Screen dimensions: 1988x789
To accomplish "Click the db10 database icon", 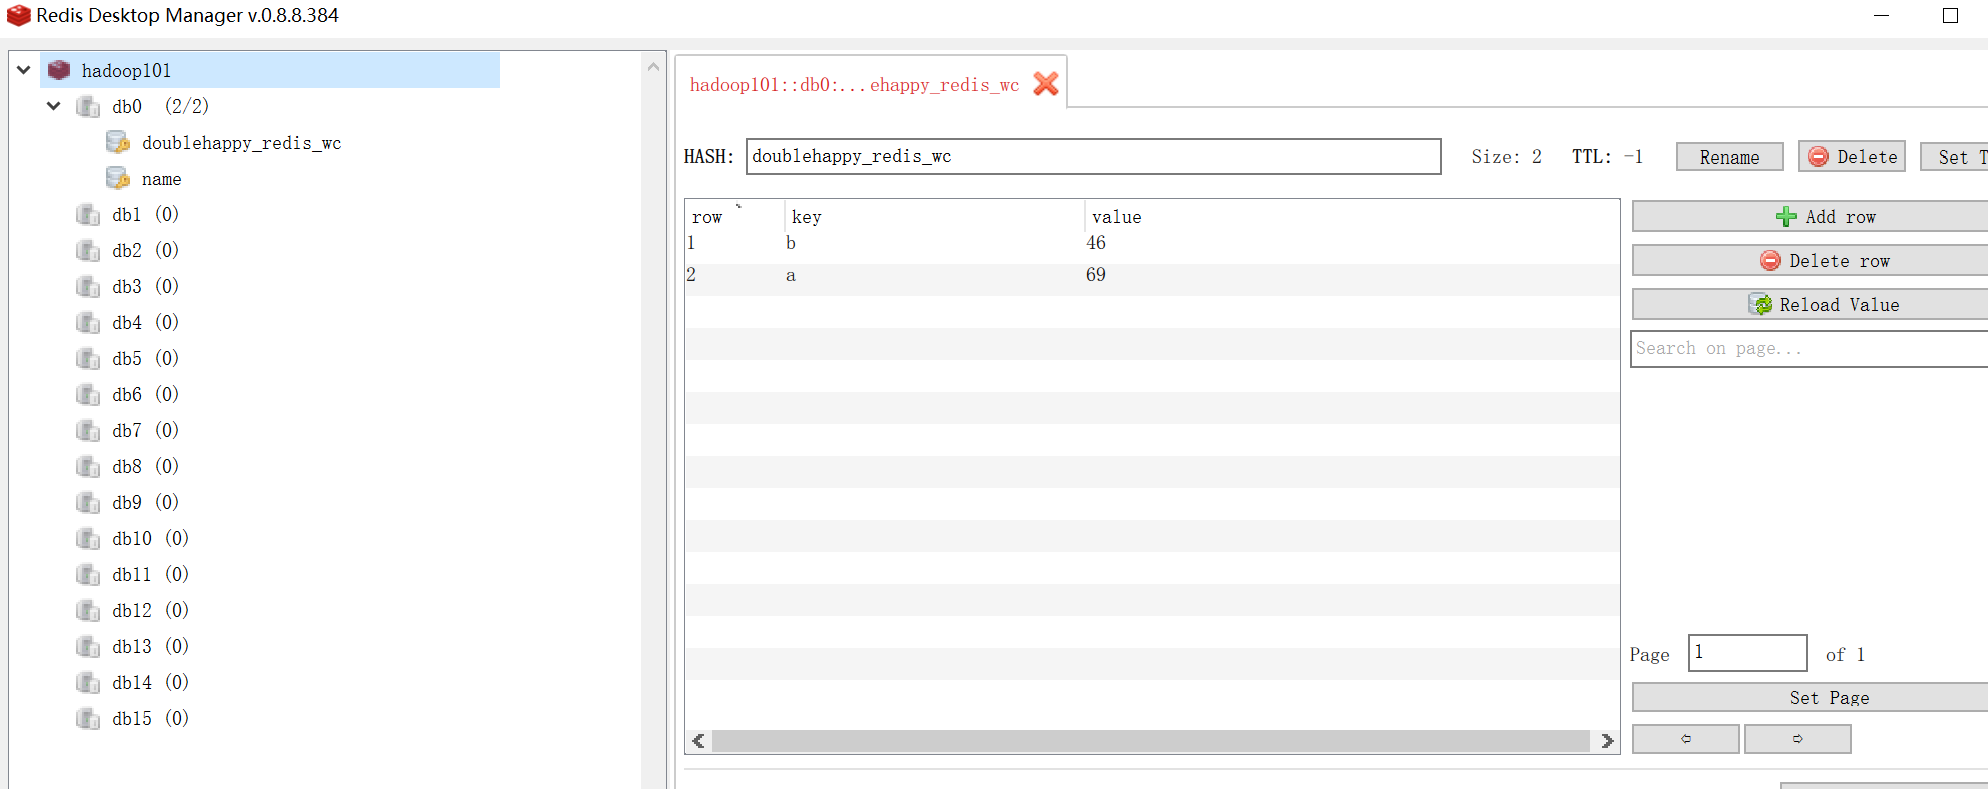I will tap(88, 538).
